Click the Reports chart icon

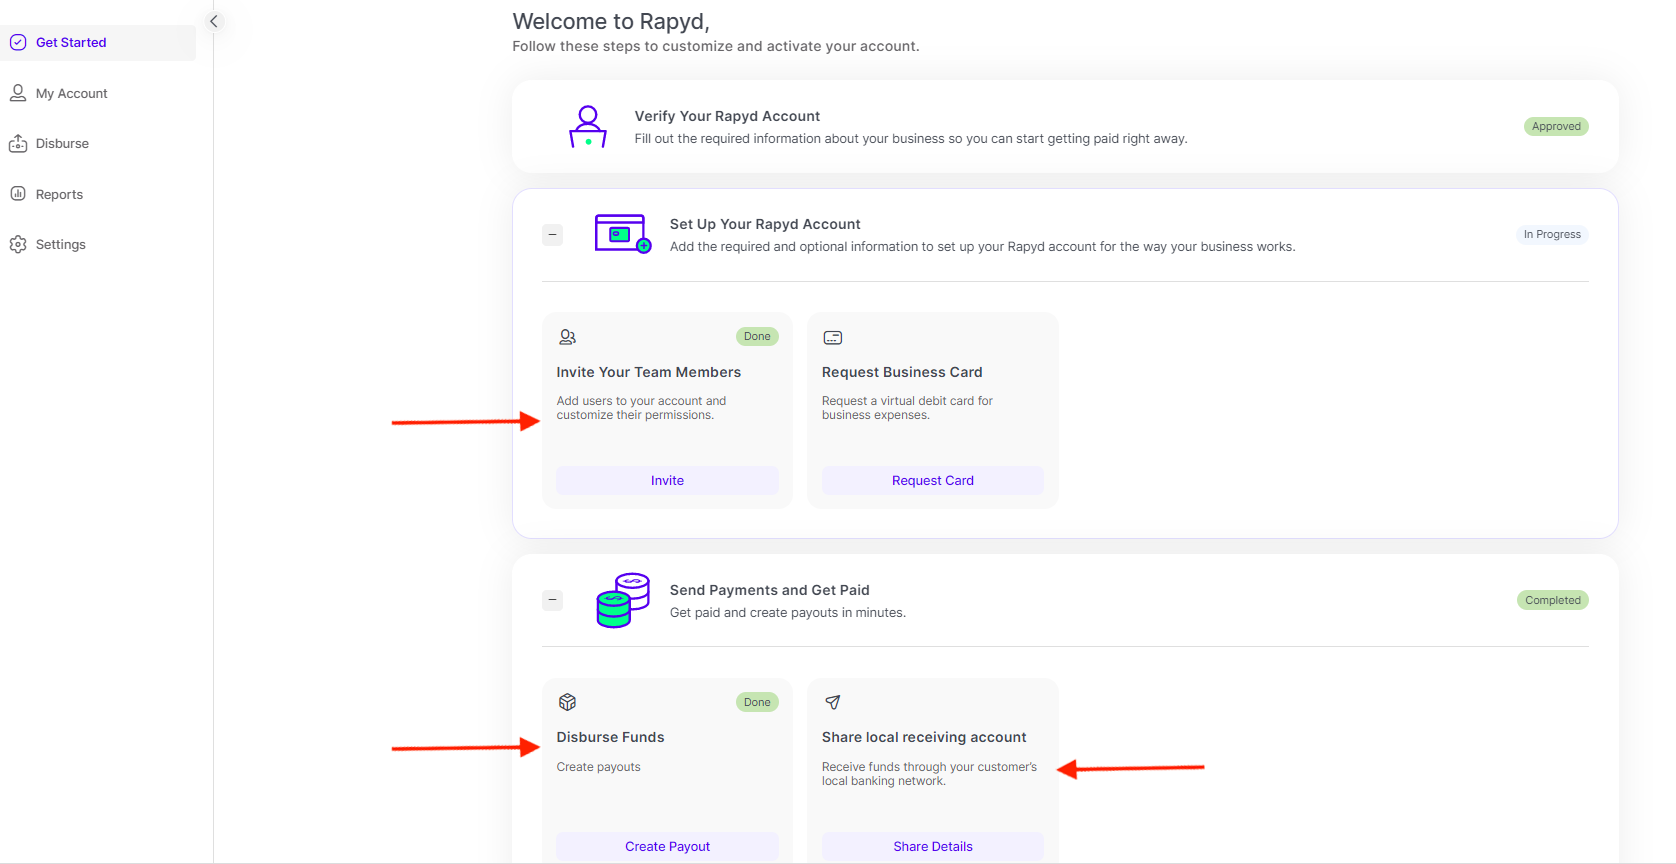click(18, 194)
